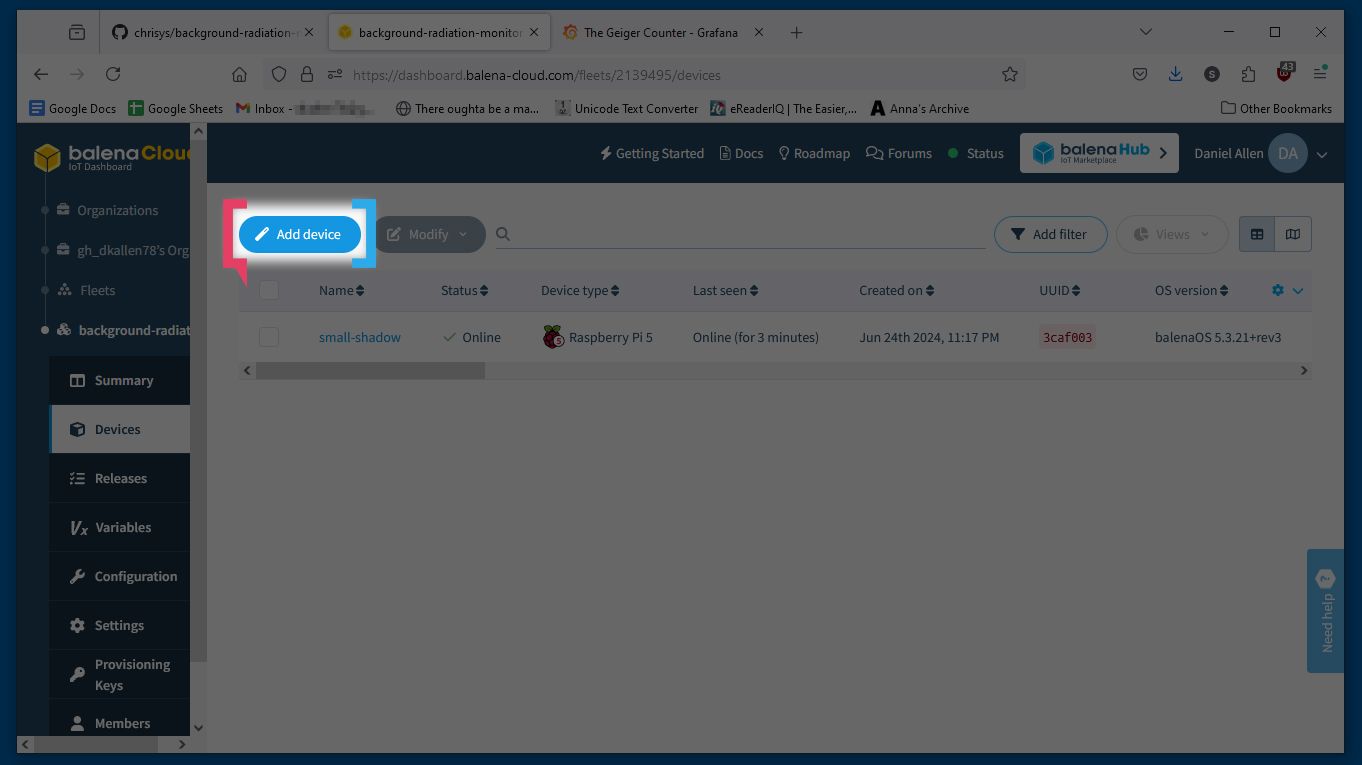Open the Settings sidebar tab

pos(120,625)
